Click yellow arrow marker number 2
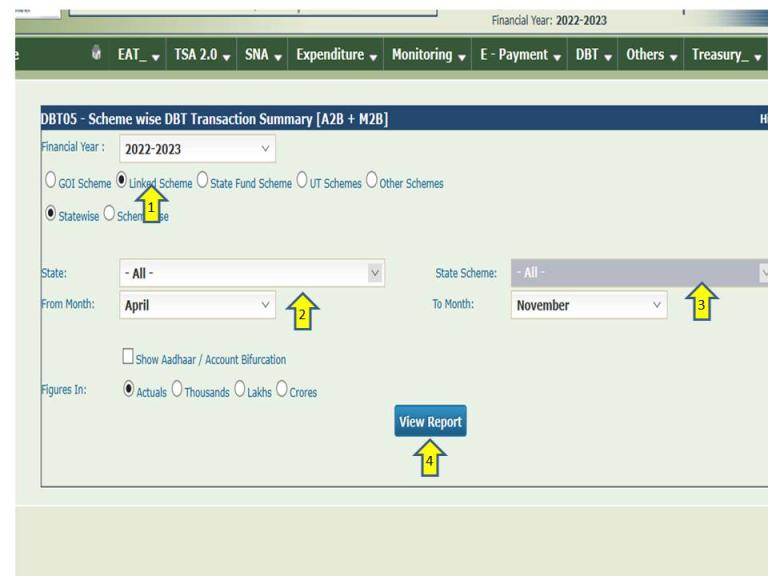 coord(303,311)
